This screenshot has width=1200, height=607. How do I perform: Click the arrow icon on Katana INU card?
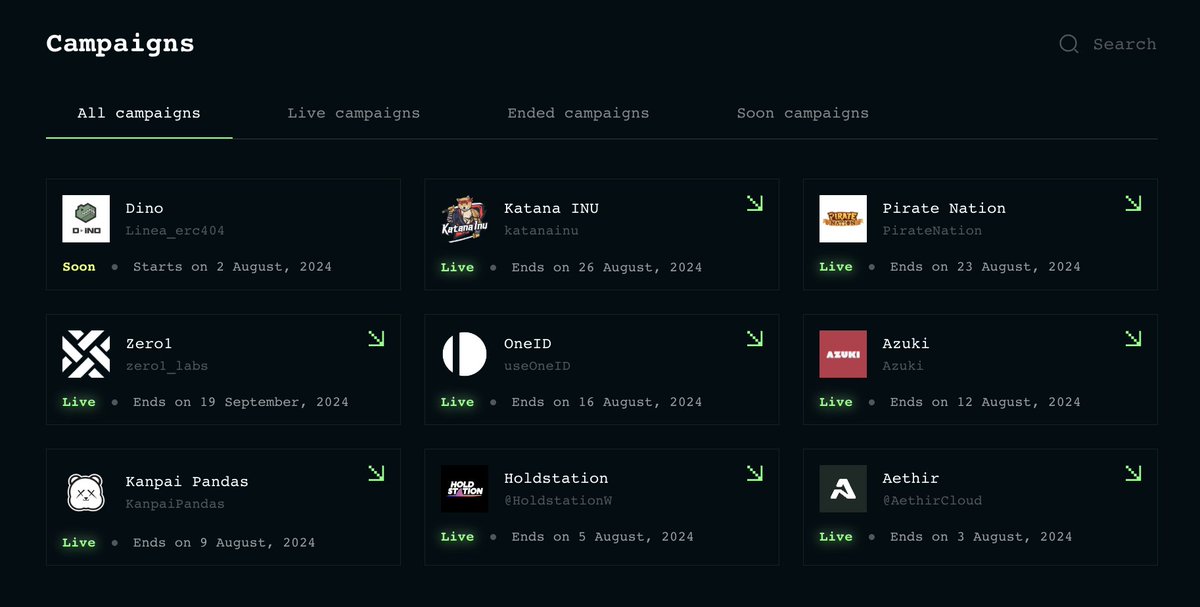click(755, 203)
